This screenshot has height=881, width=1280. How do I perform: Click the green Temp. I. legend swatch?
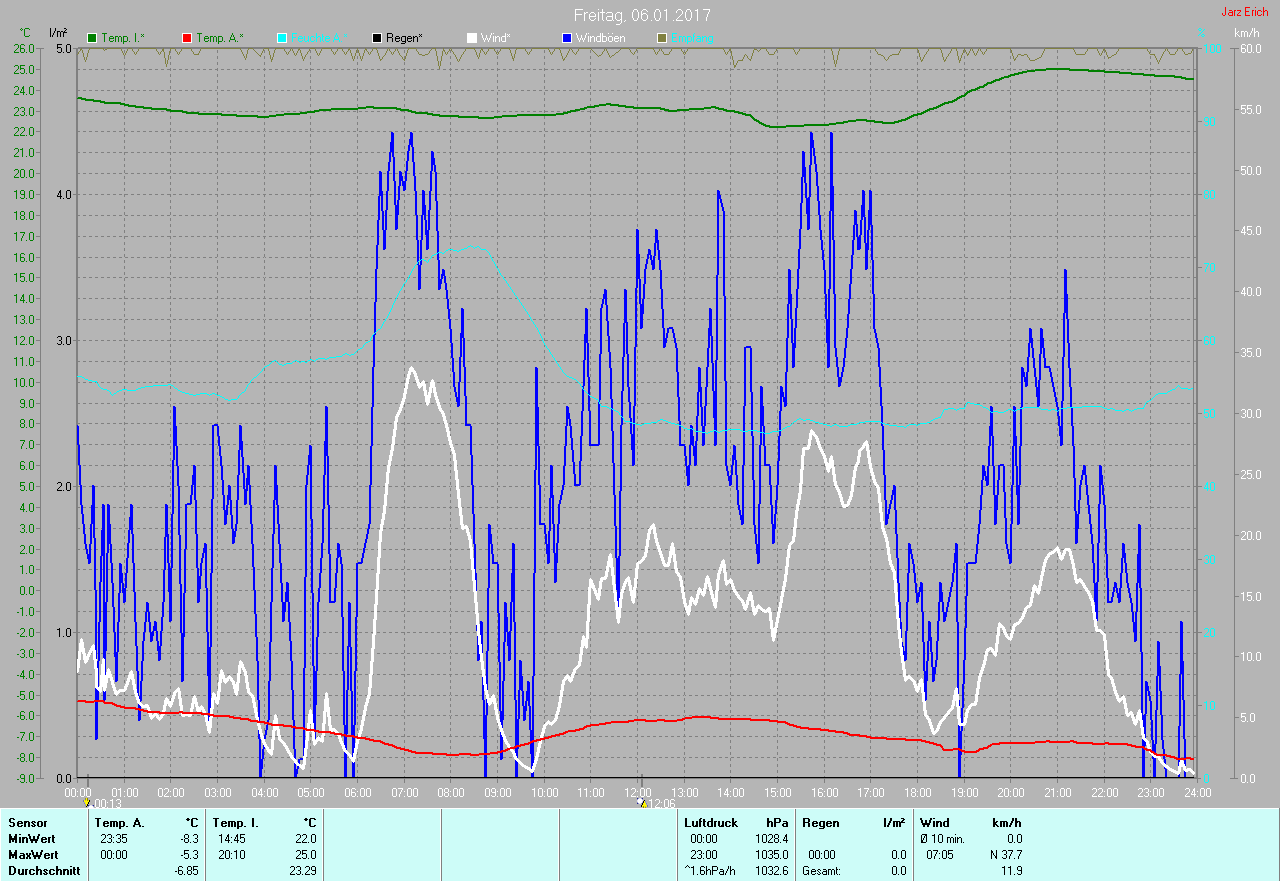(93, 38)
